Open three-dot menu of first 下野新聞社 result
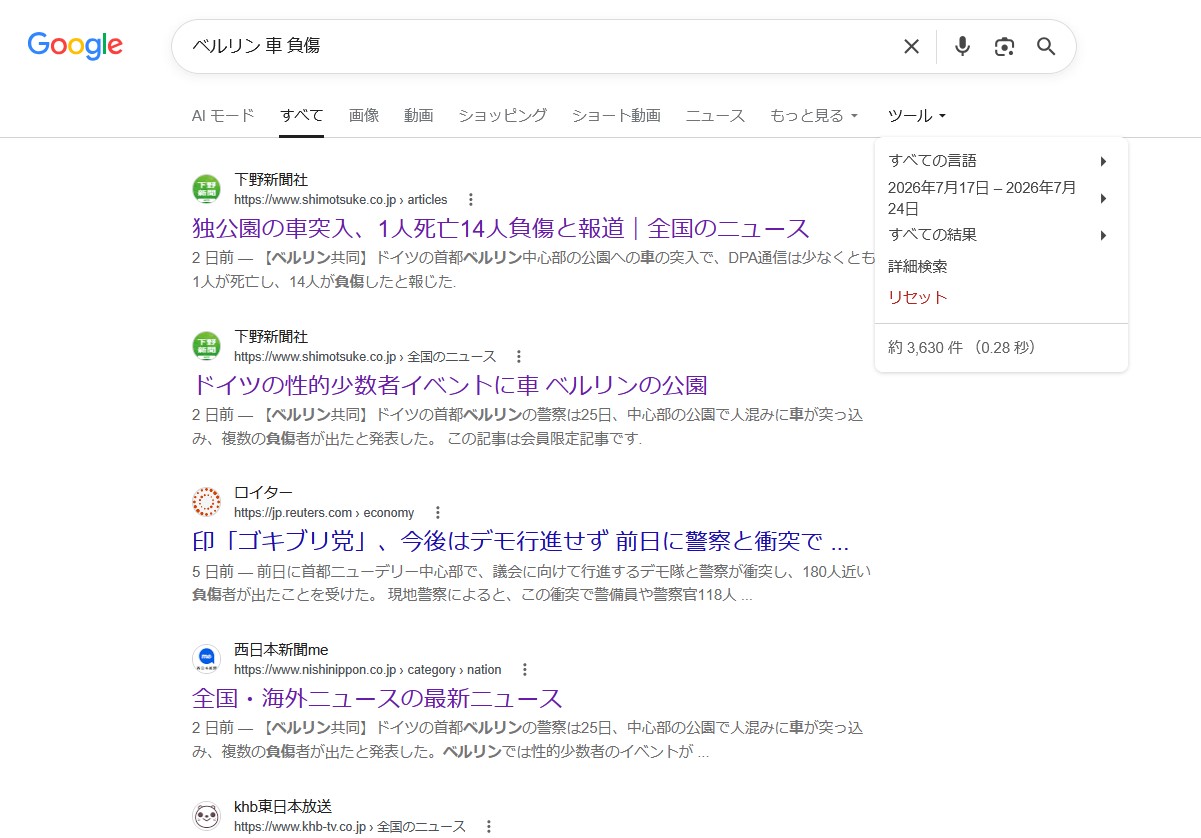The image size is (1201, 838). [471, 199]
